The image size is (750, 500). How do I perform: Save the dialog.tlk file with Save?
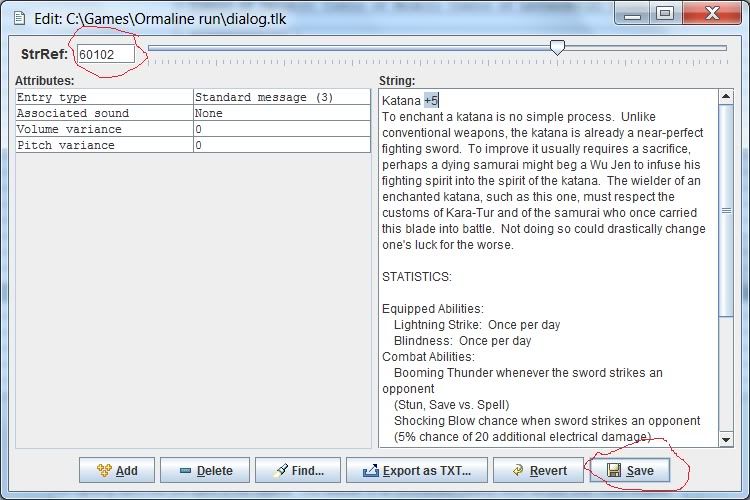(629, 470)
